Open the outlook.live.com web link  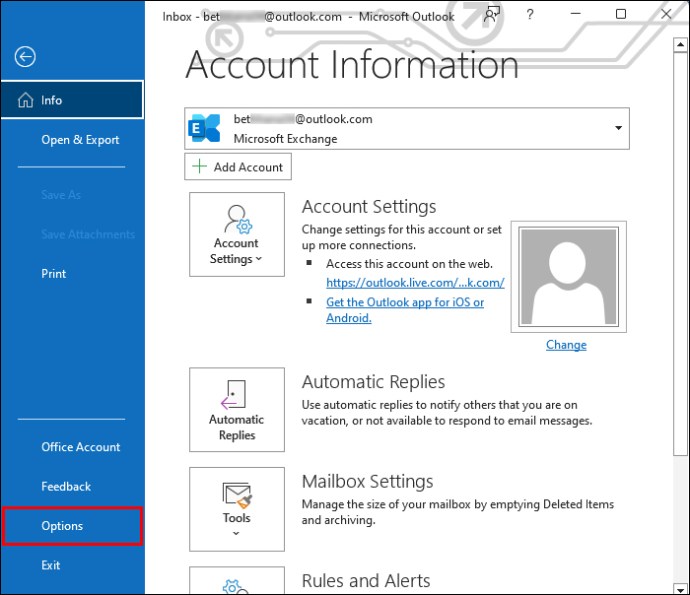[415, 283]
